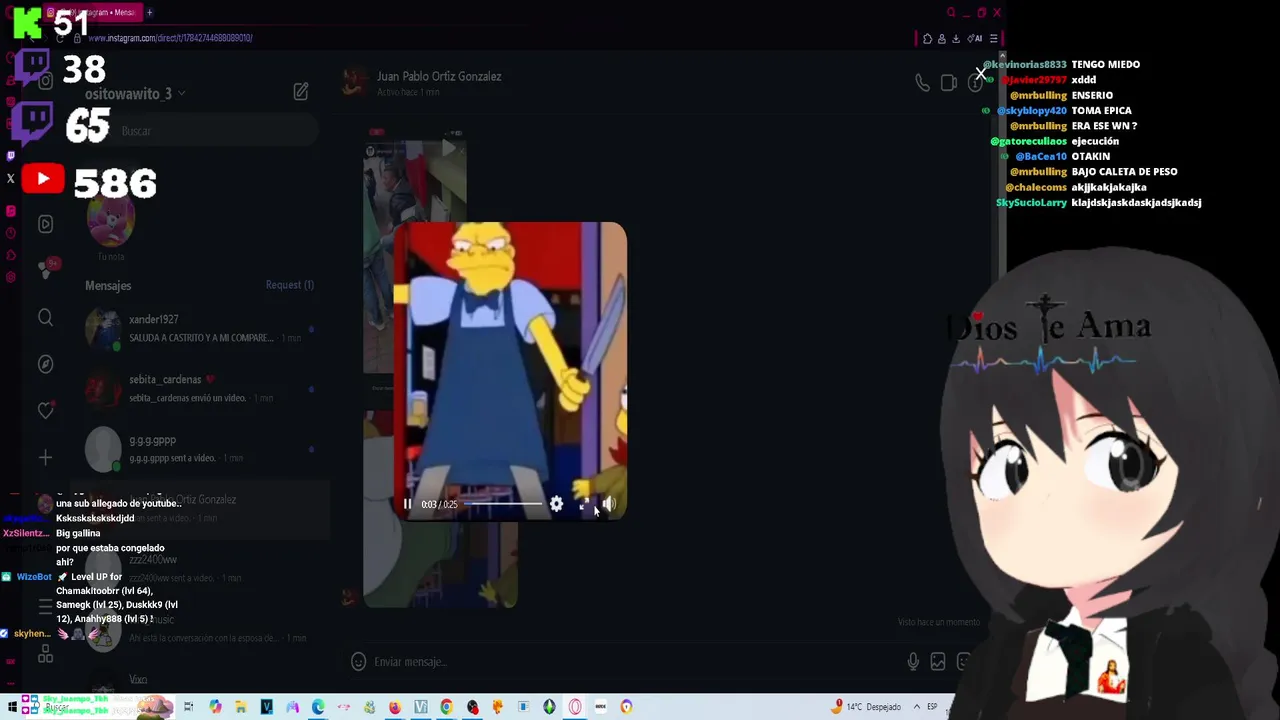1280x720 pixels.
Task: Click the four-squares apps icon in sidebar
Action: pos(45,655)
